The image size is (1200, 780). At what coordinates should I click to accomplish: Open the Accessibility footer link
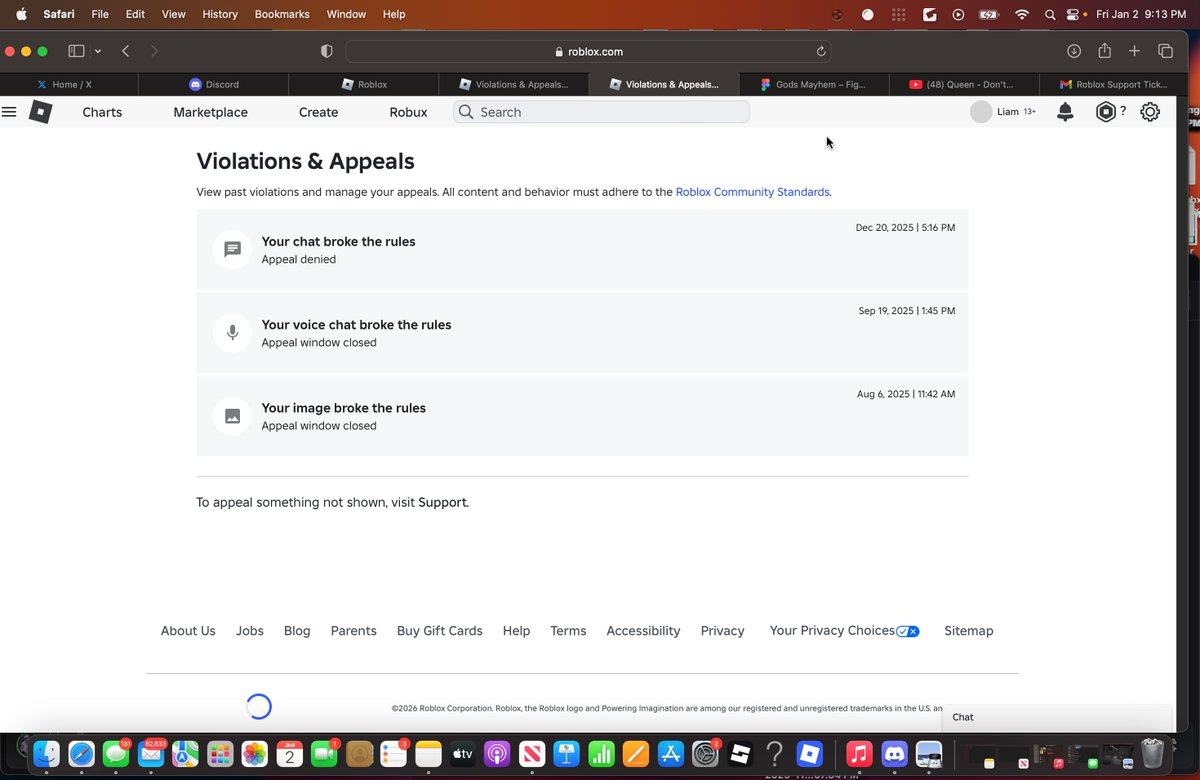(x=643, y=631)
